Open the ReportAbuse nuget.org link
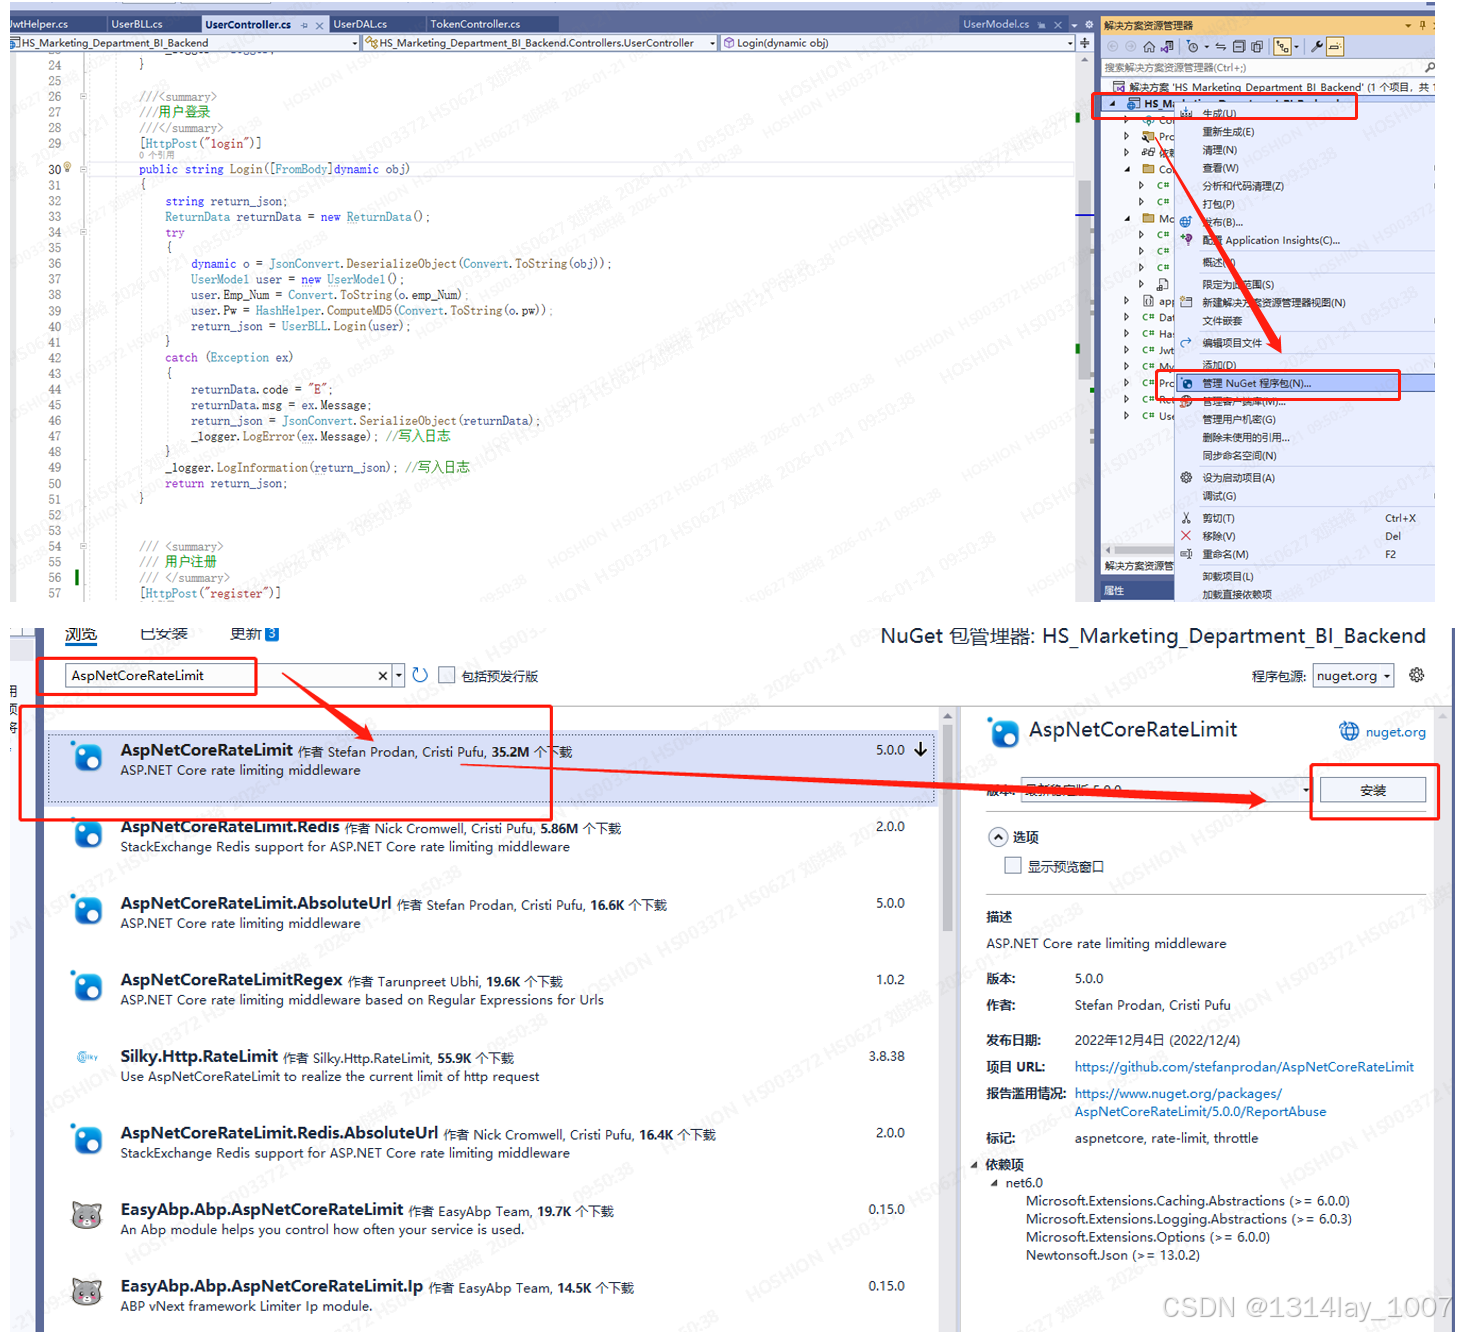This screenshot has width=1457, height=1333. [x=1200, y=1102]
